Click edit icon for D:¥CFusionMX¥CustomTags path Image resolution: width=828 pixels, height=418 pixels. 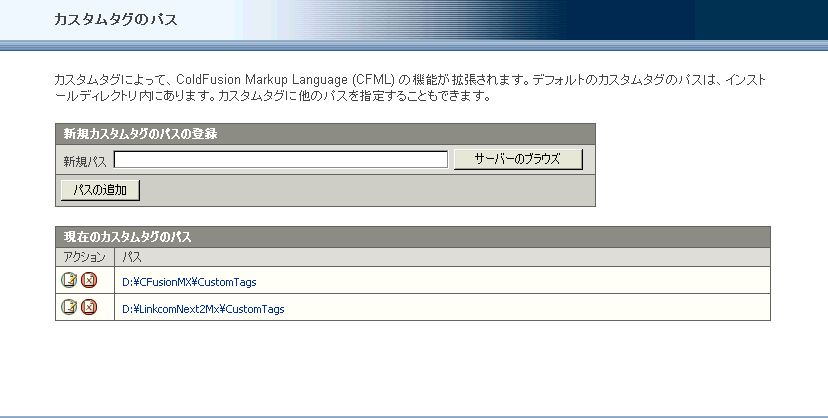click(x=69, y=281)
